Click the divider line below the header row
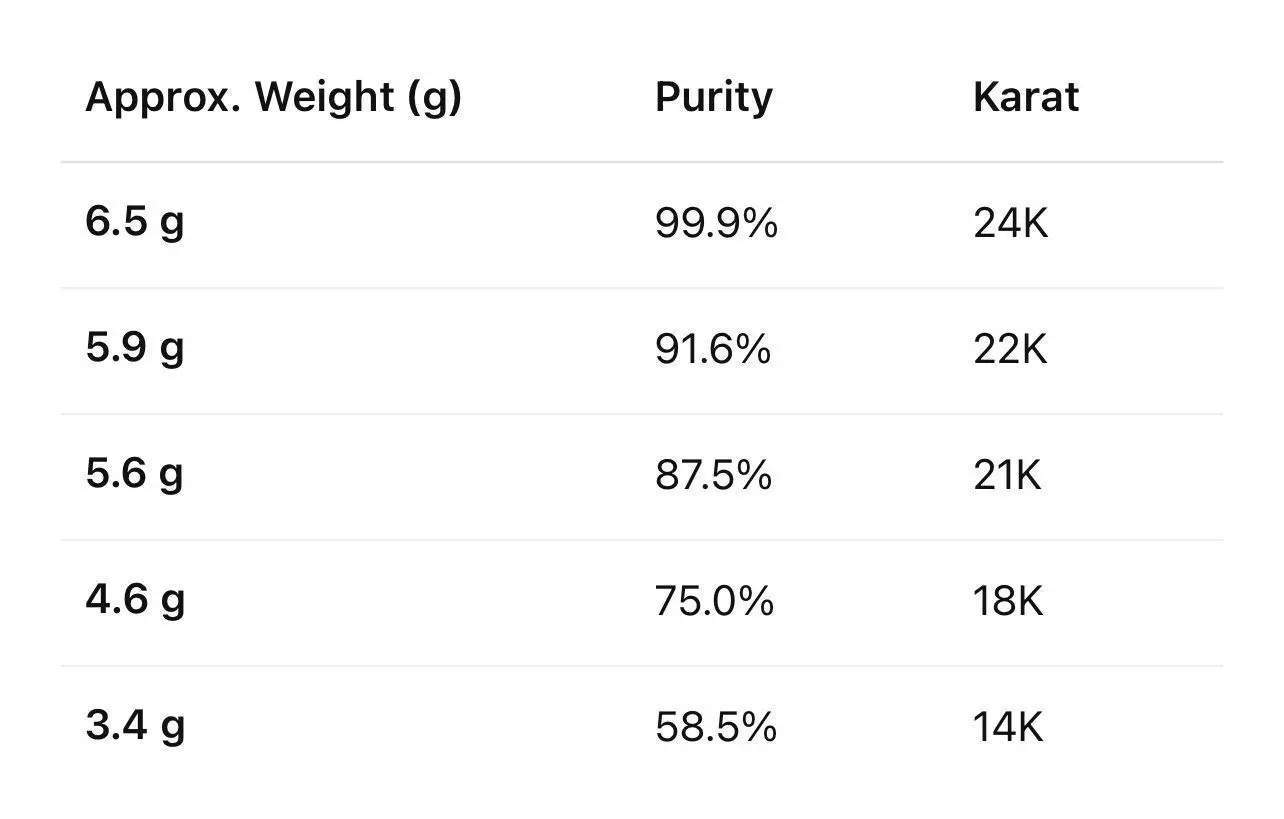Screen dimensions: 1284x819 coord(641,162)
